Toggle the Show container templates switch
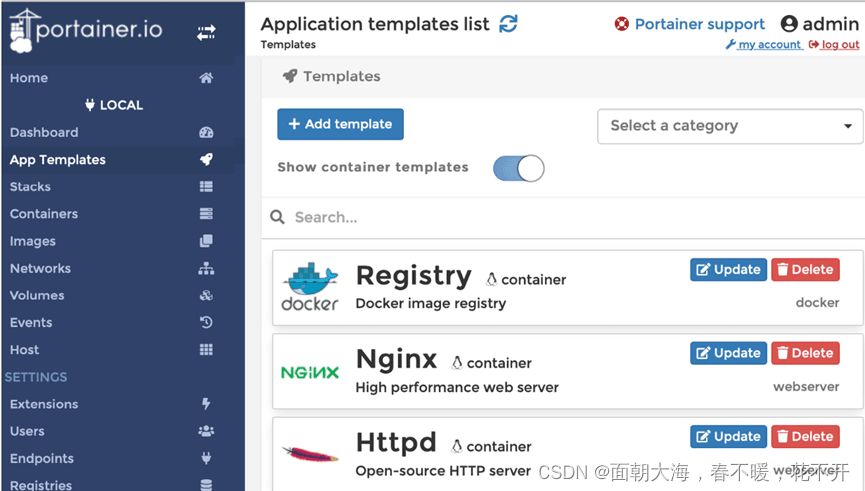Image resolution: width=865 pixels, height=491 pixels. (519, 168)
